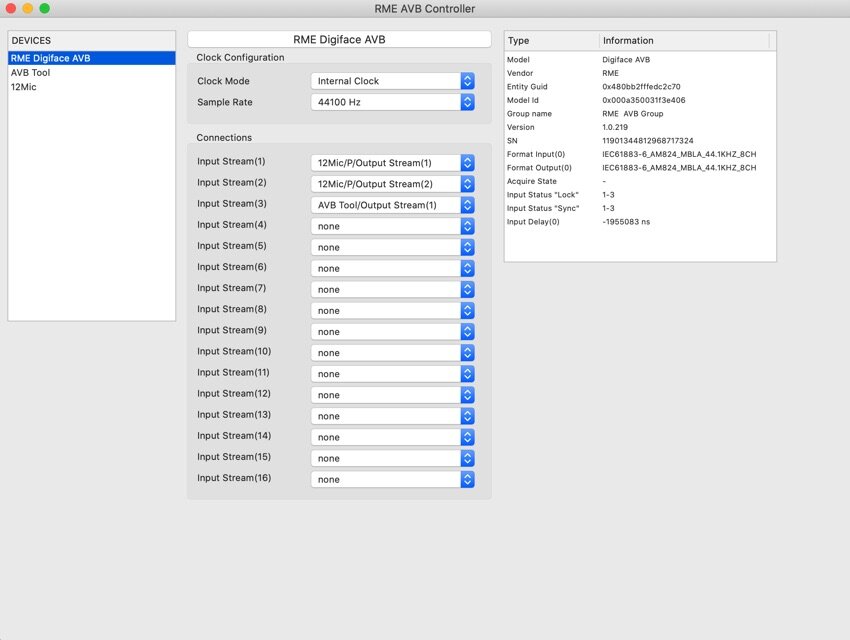Open Input Stream(11) dropdown

[x=392, y=374]
